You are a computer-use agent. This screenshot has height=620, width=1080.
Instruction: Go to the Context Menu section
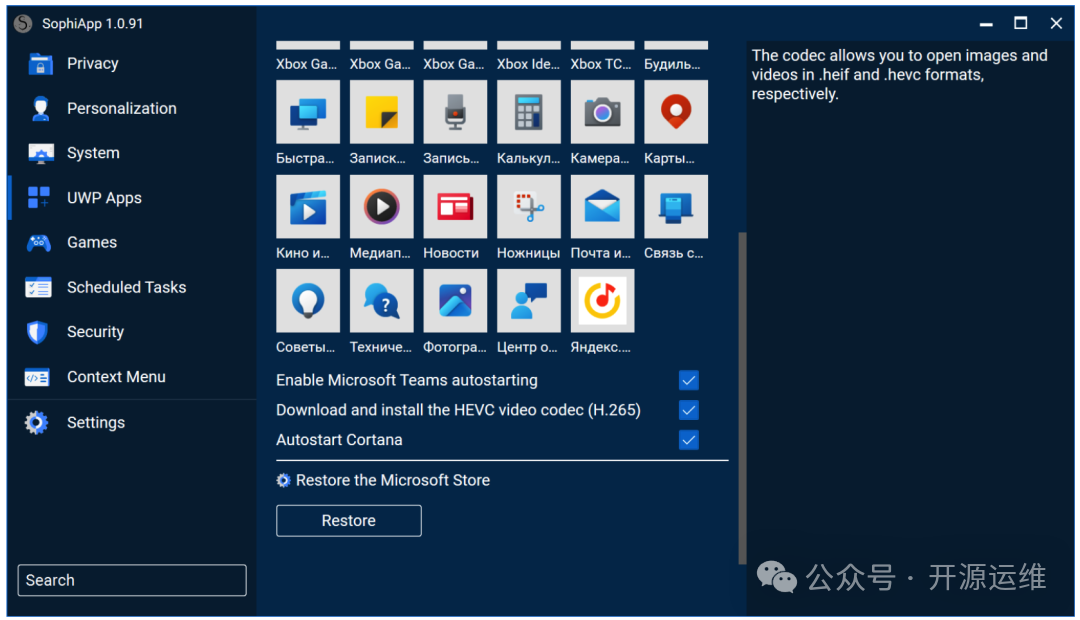[x=116, y=377]
